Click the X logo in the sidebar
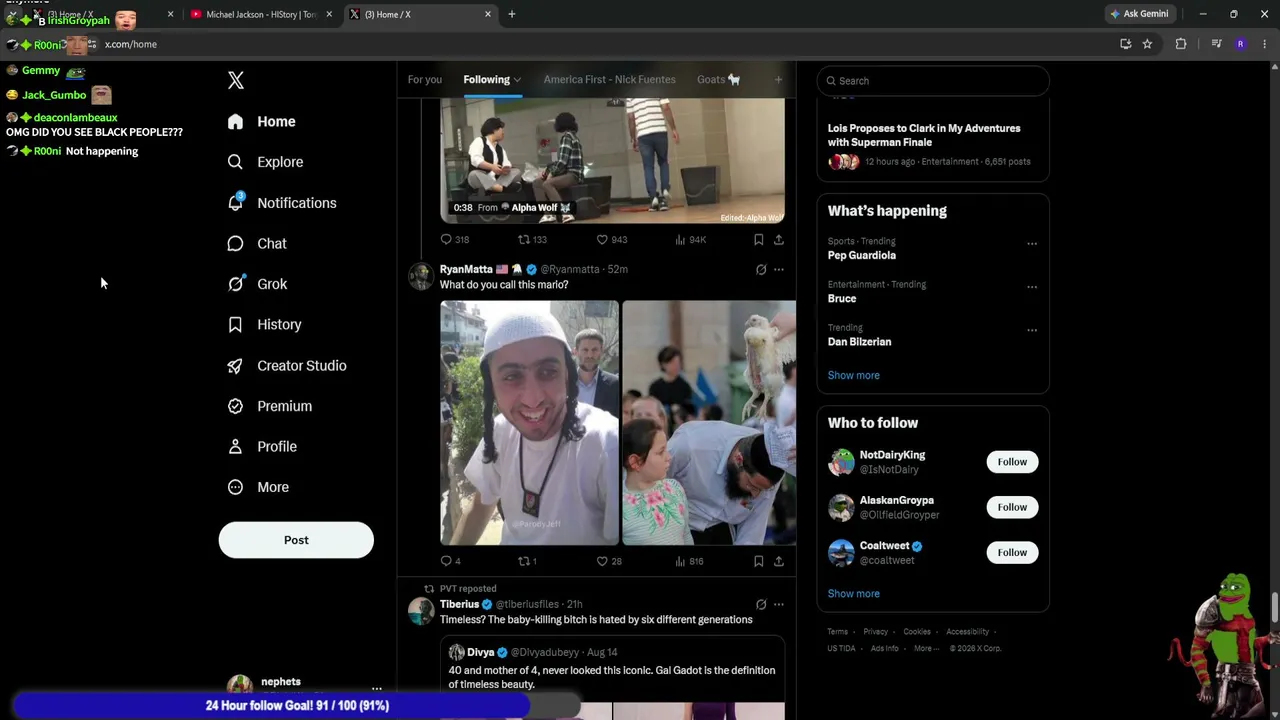The width and height of the screenshot is (1280, 720). coord(236,80)
